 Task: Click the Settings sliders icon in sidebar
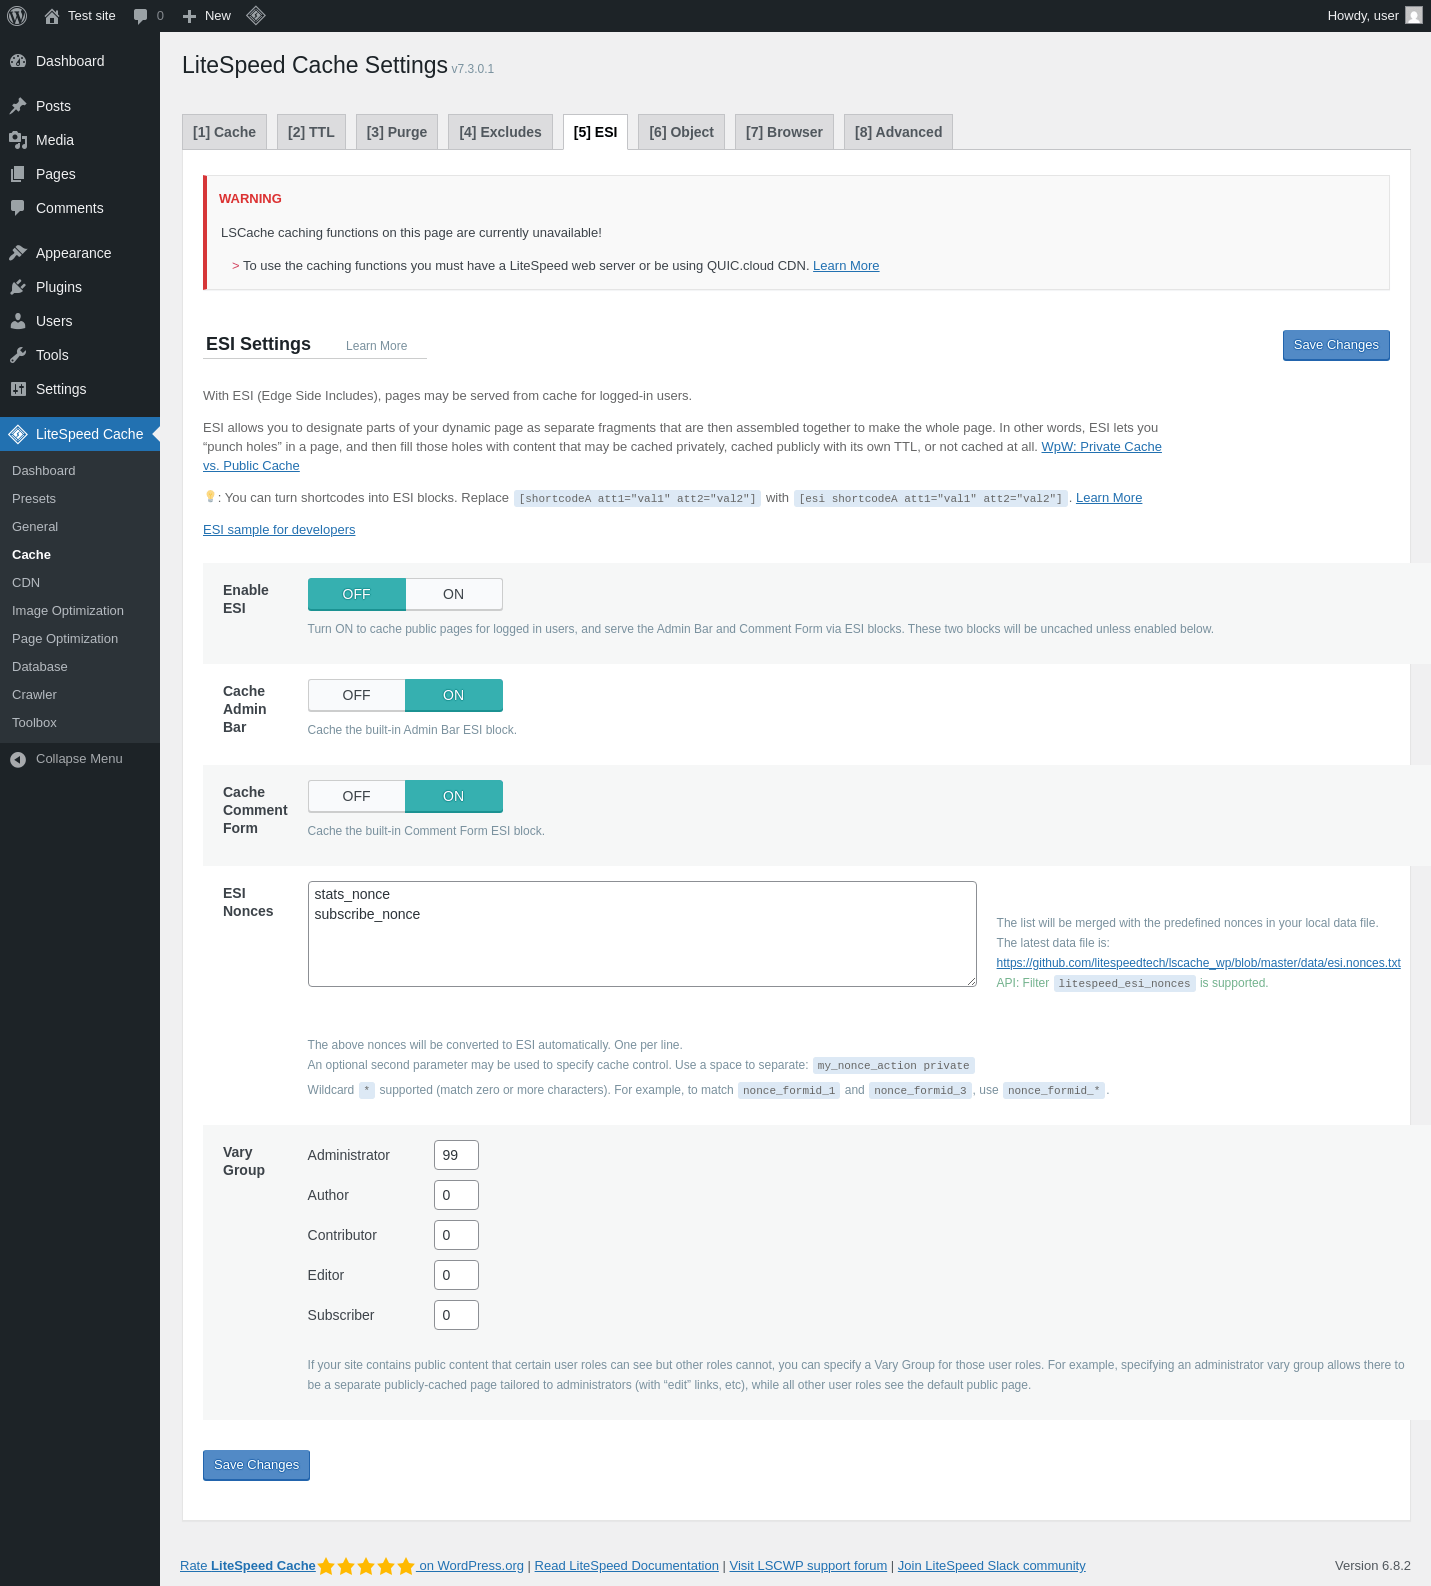(x=18, y=389)
